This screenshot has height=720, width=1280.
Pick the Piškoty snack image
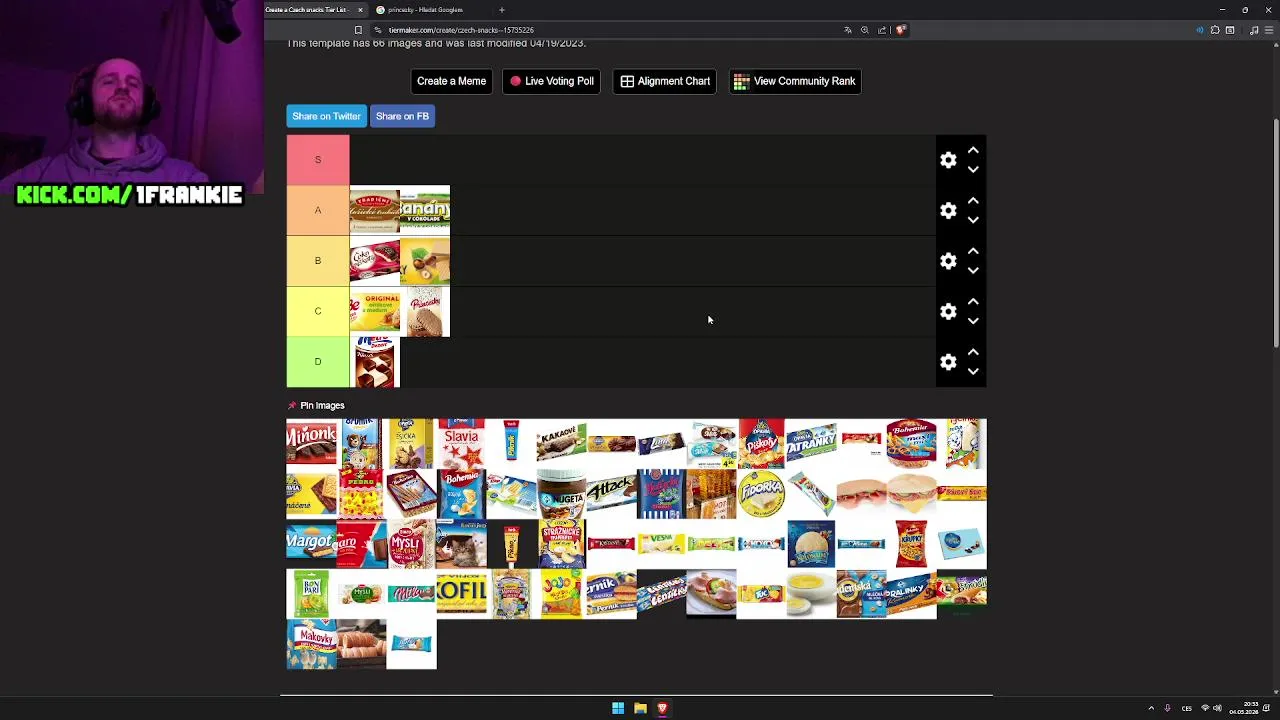tap(761, 444)
